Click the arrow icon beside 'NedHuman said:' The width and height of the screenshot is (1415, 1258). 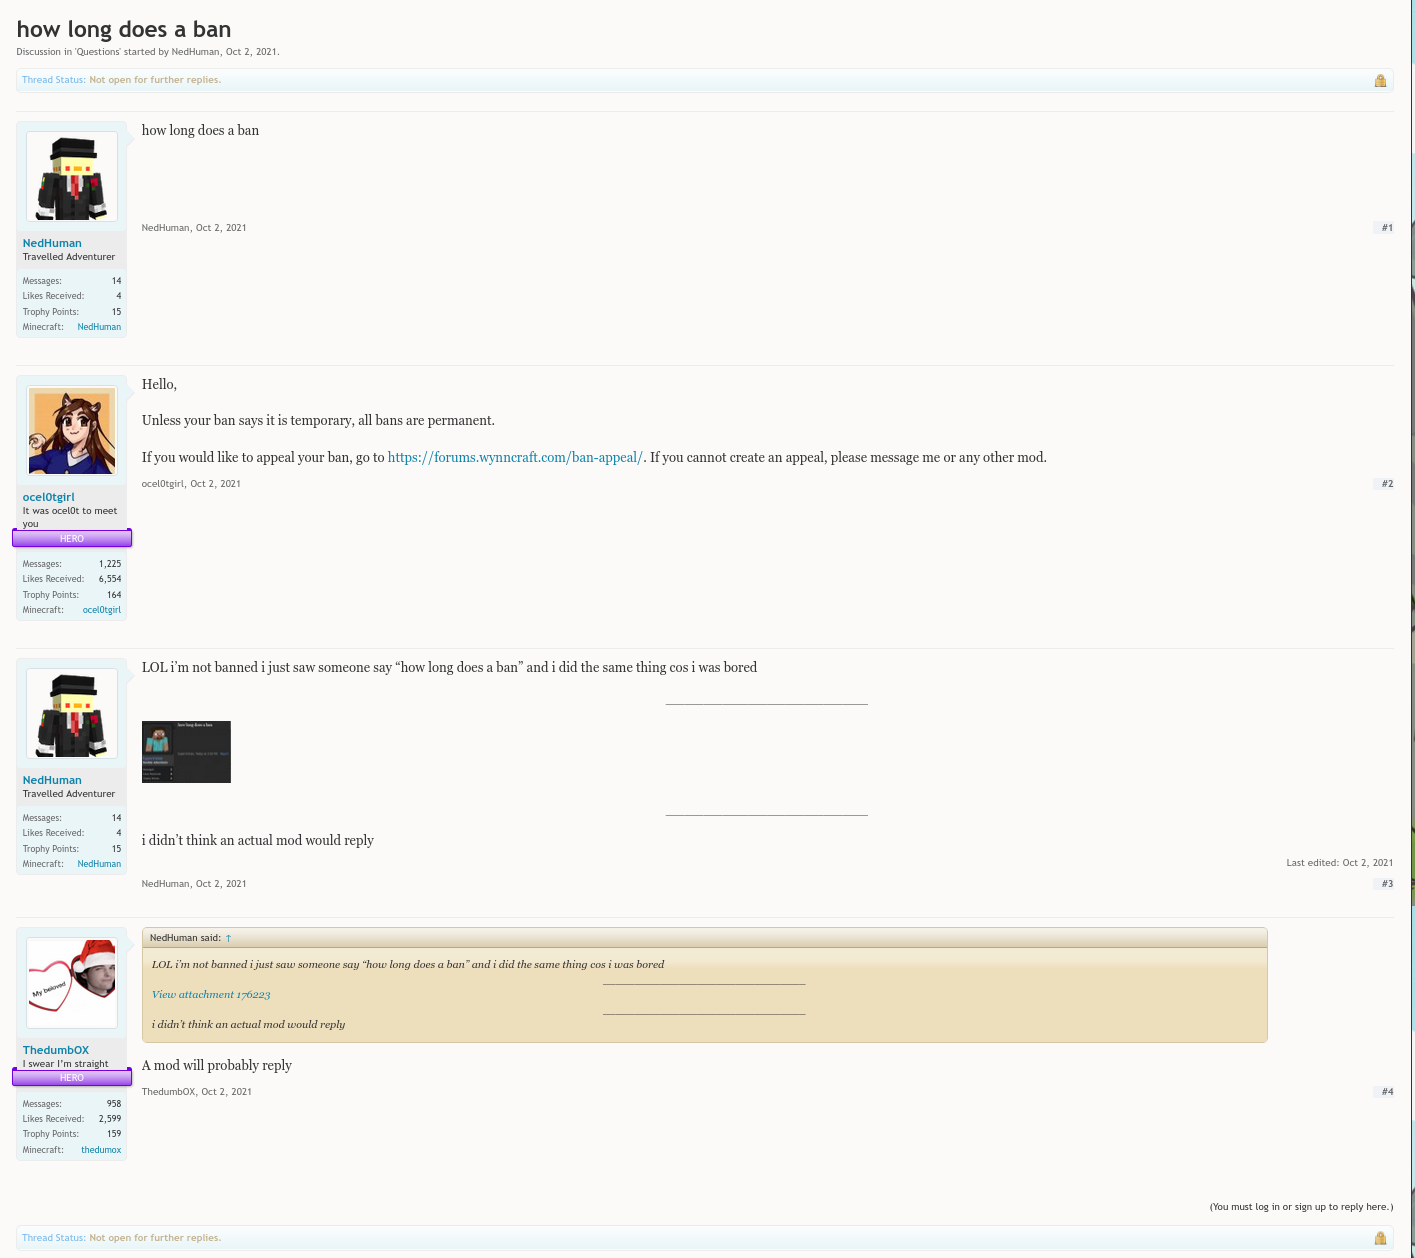click(x=228, y=938)
